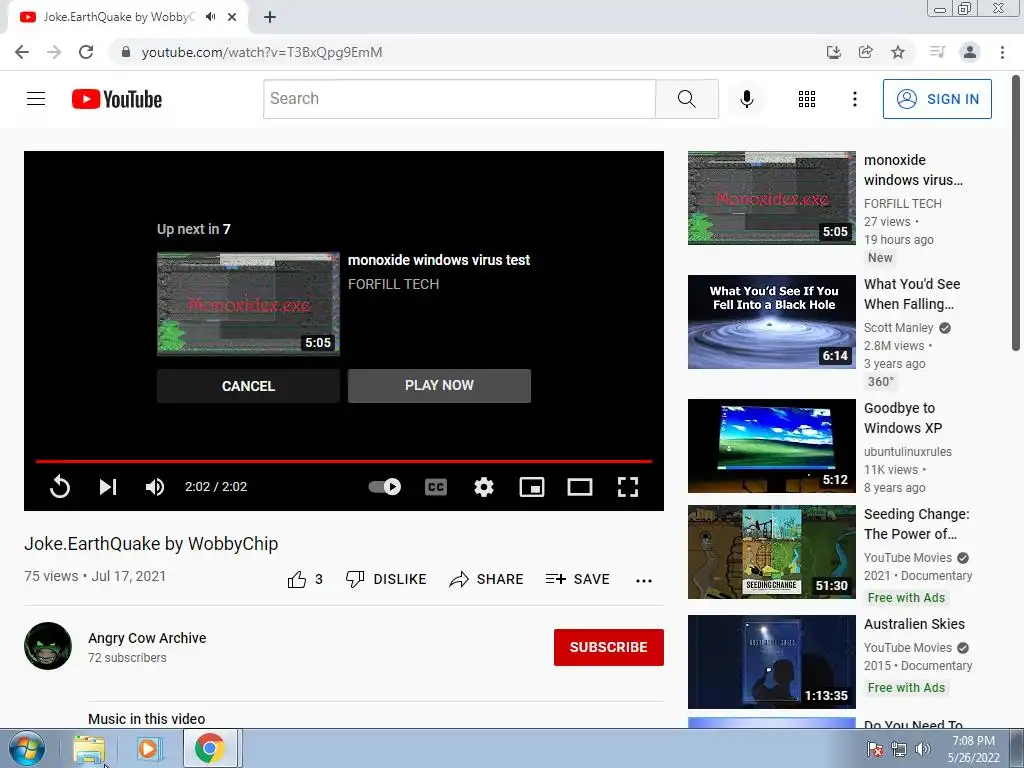
Task: Enable miniplayer mode
Action: tap(532, 487)
